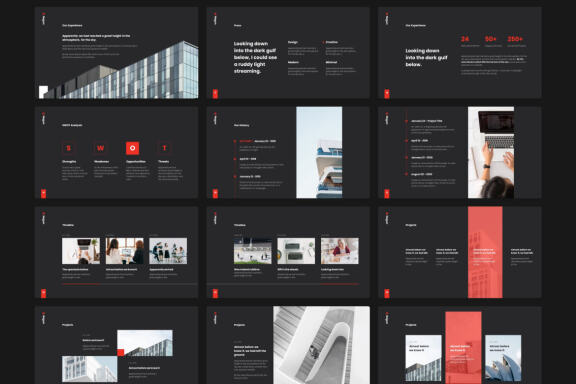Click 'Projects' title on tall red column slide
Screen dimensions: 576x384
coord(411,225)
